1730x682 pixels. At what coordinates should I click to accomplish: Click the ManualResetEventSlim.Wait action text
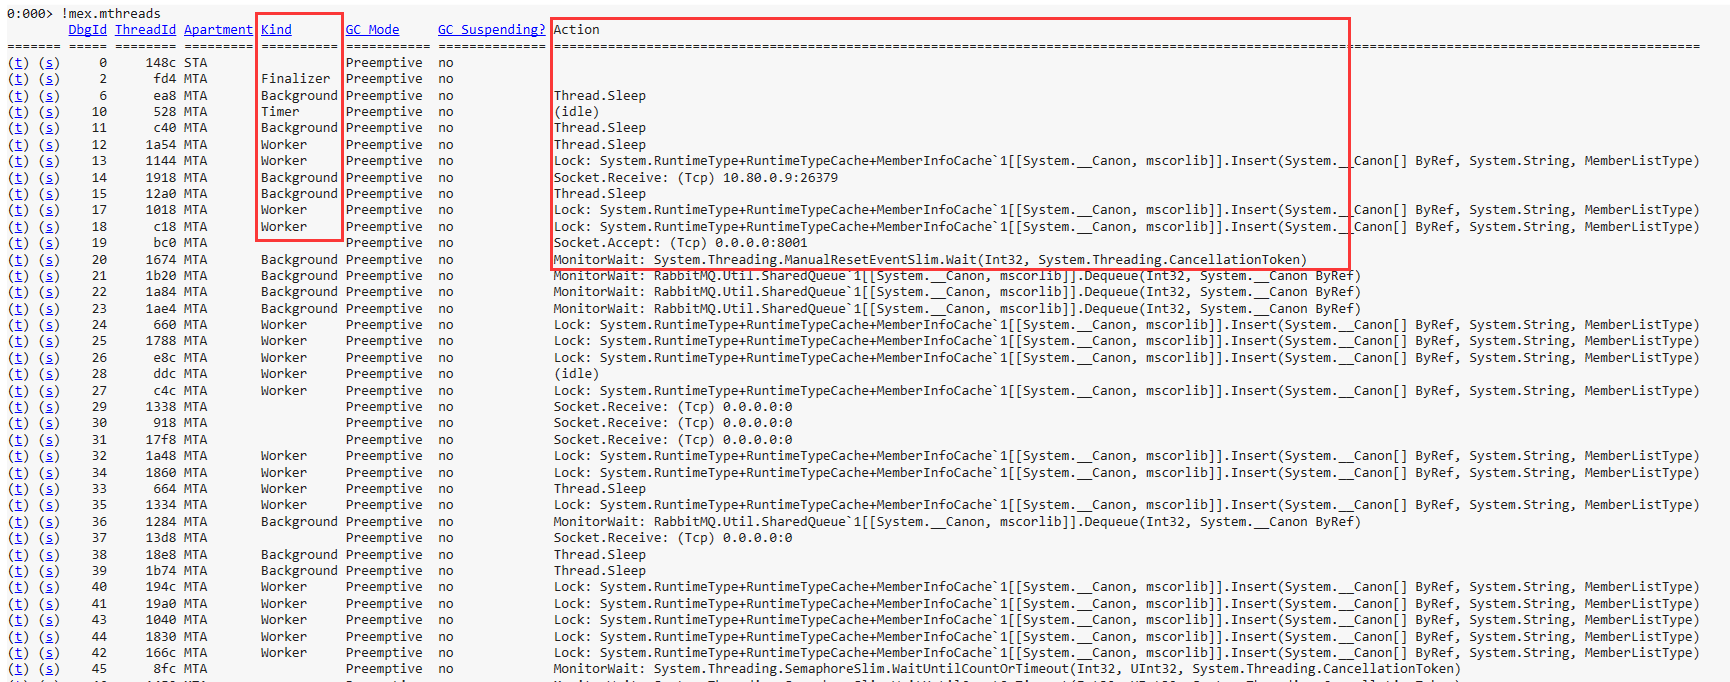930,259
